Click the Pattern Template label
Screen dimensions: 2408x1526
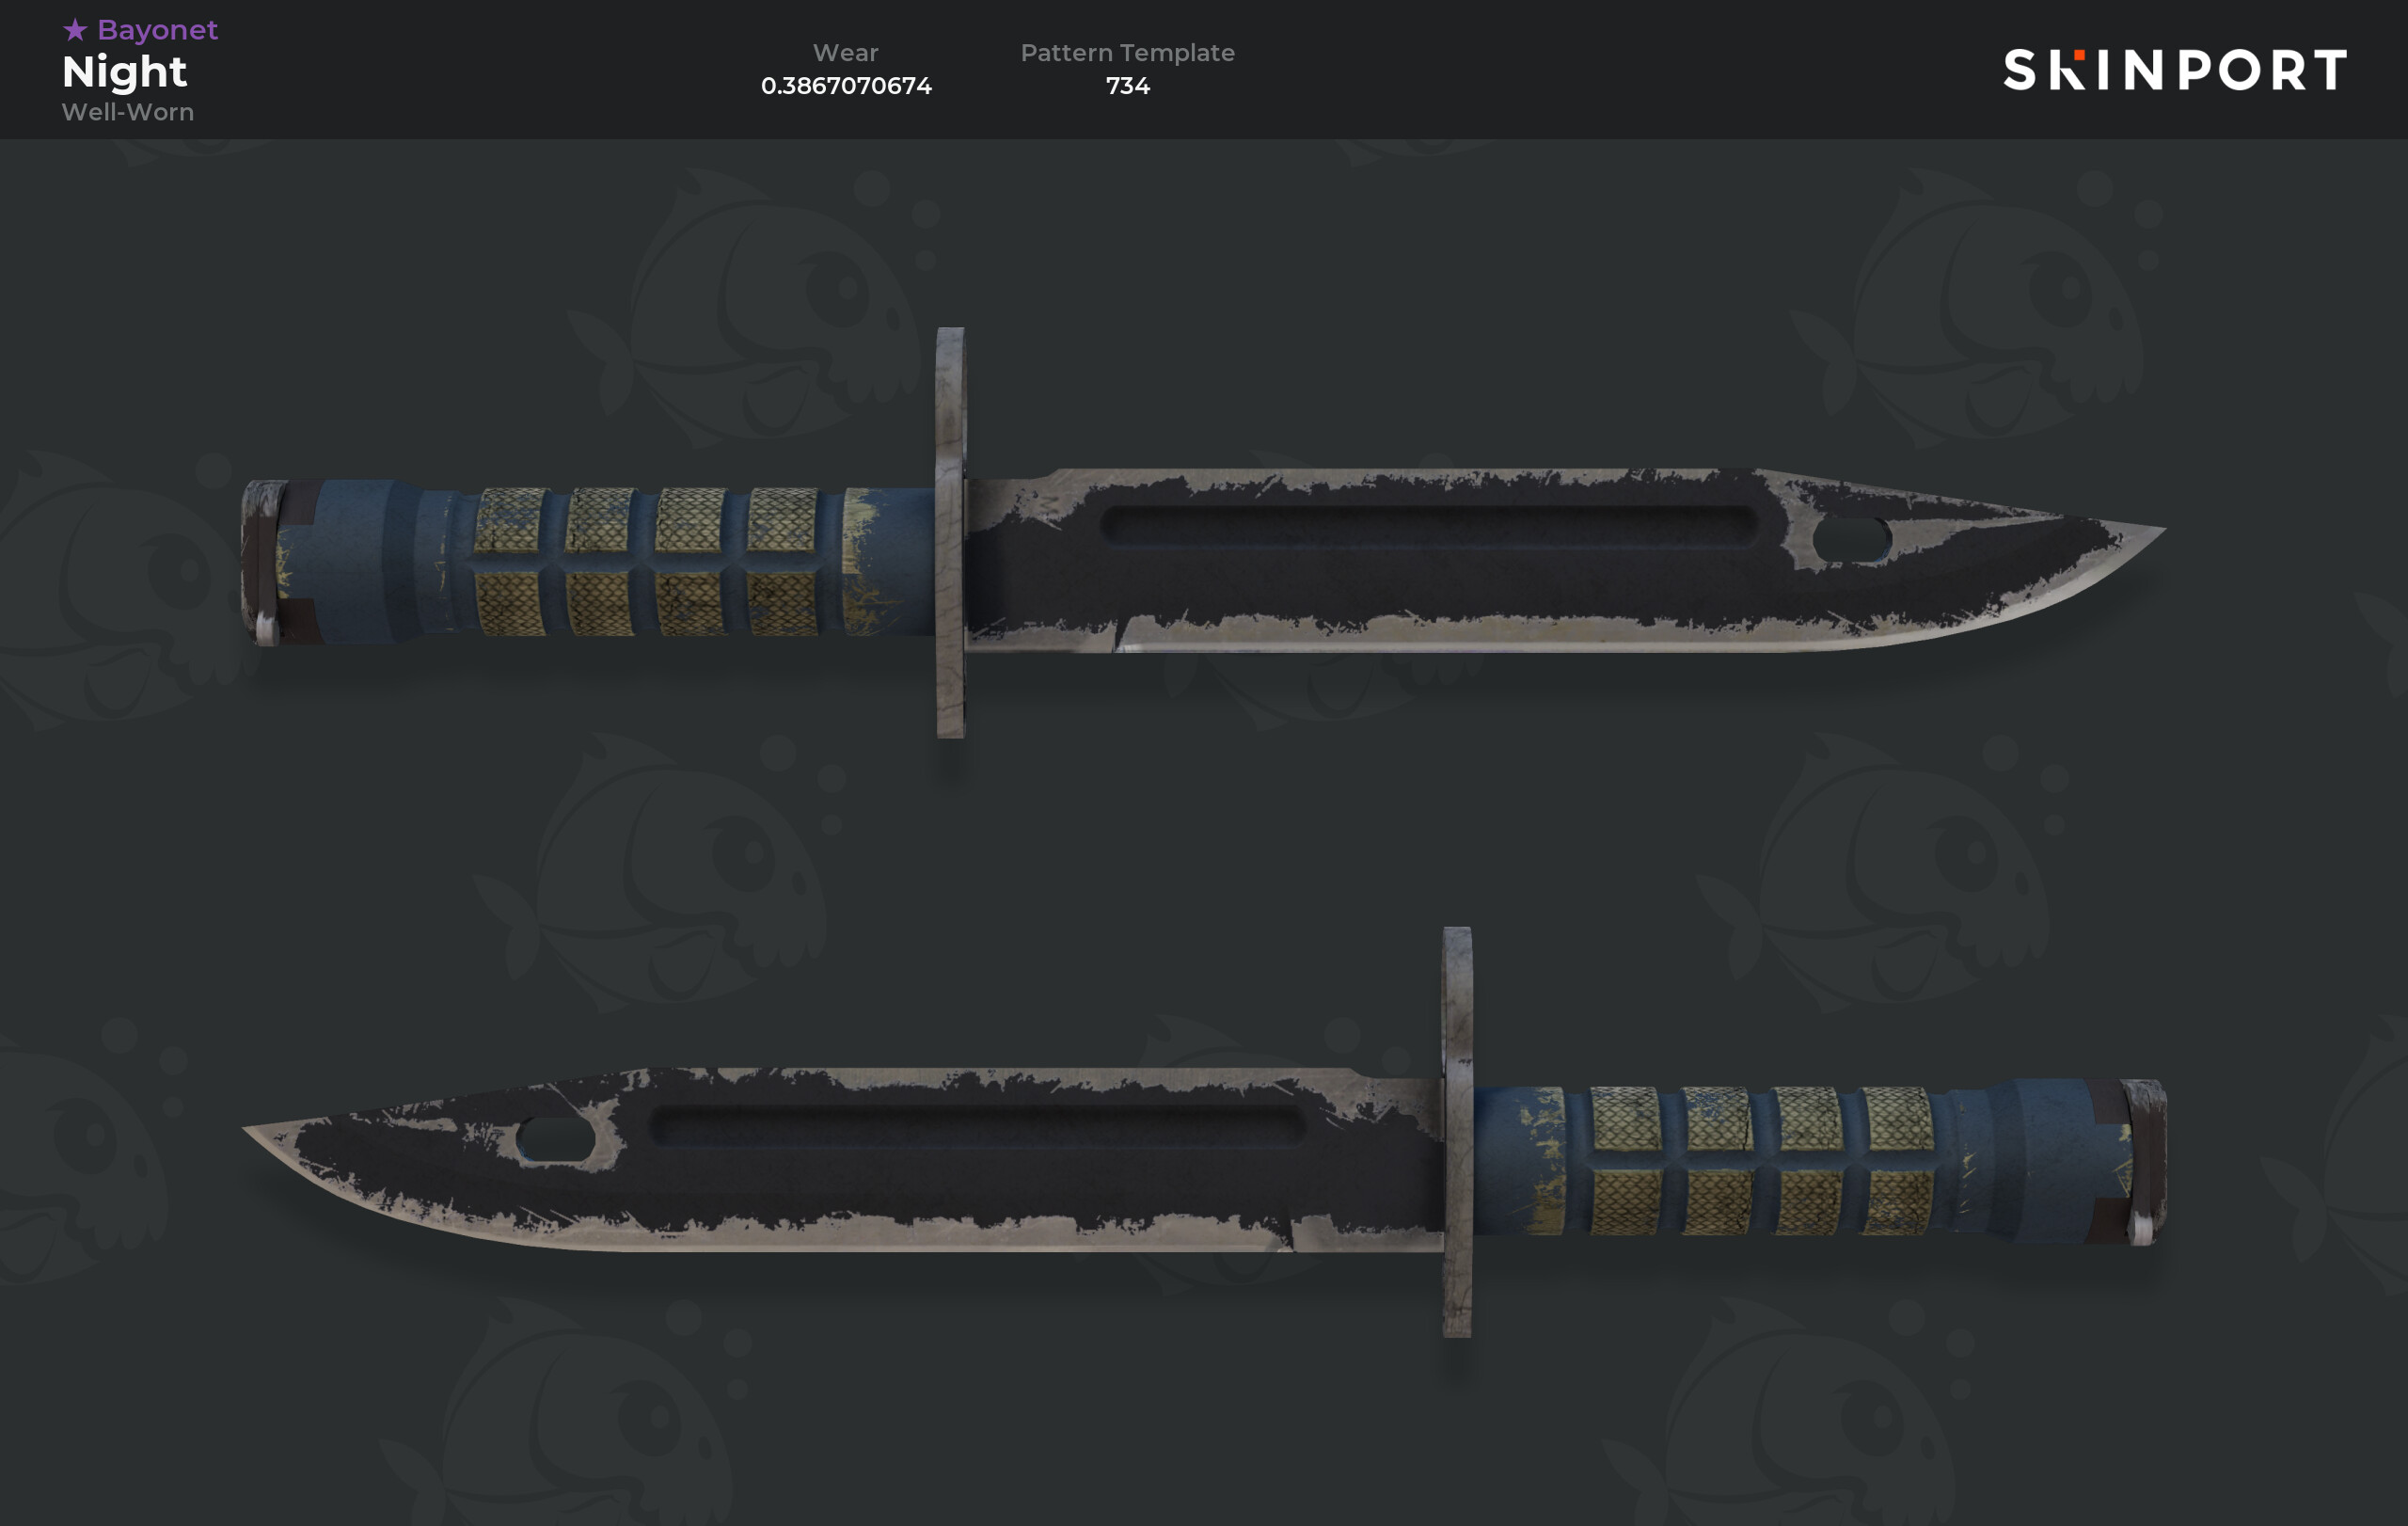point(1127,53)
